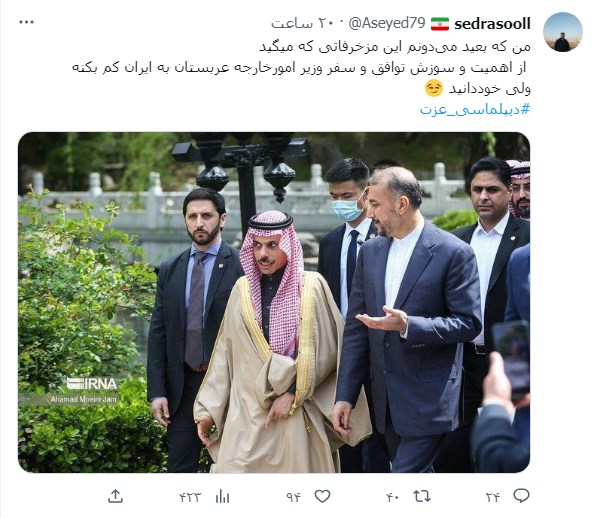Click the retweet count ۴۰
The width and height of the screenshot is (599, 518).
(x=393, y=497)
